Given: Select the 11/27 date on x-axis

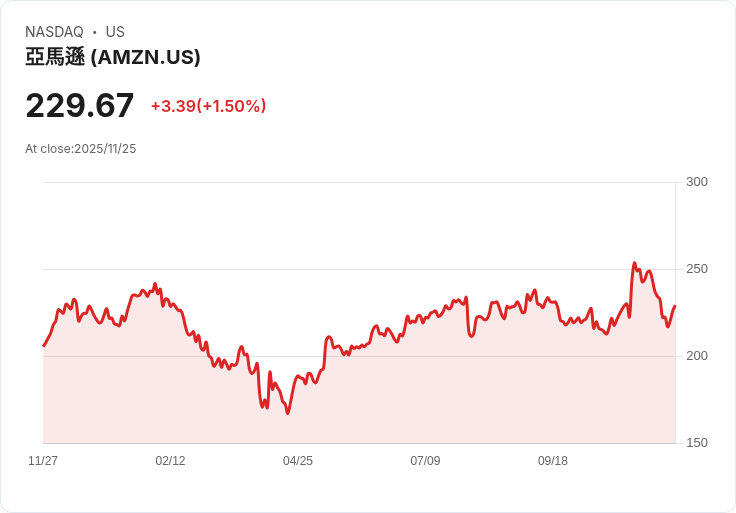Looking at the screenshot, I should pyautogui.click(x=43, y=461).
